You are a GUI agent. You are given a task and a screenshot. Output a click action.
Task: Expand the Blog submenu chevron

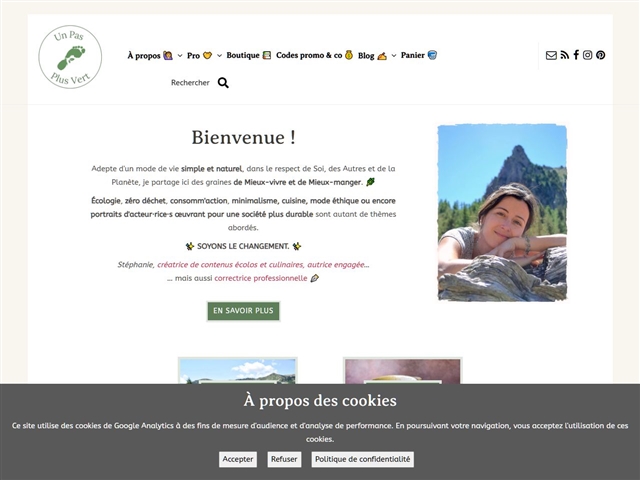click(x=394, y=56)
